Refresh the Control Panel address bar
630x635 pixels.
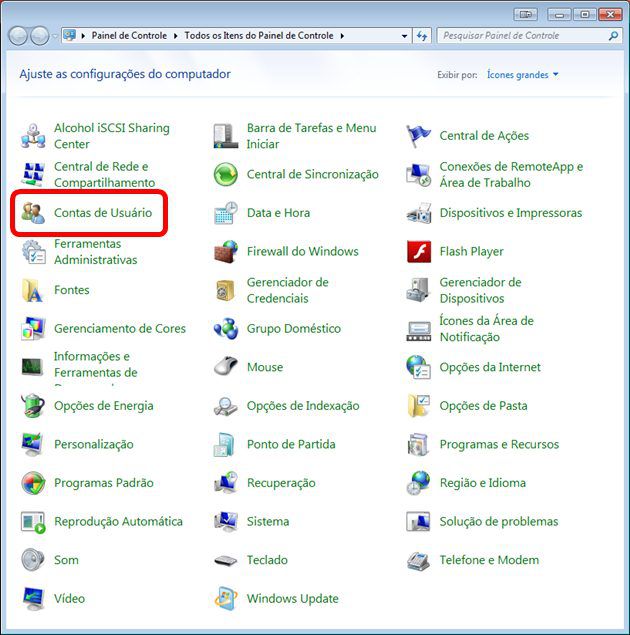point(422,36)
